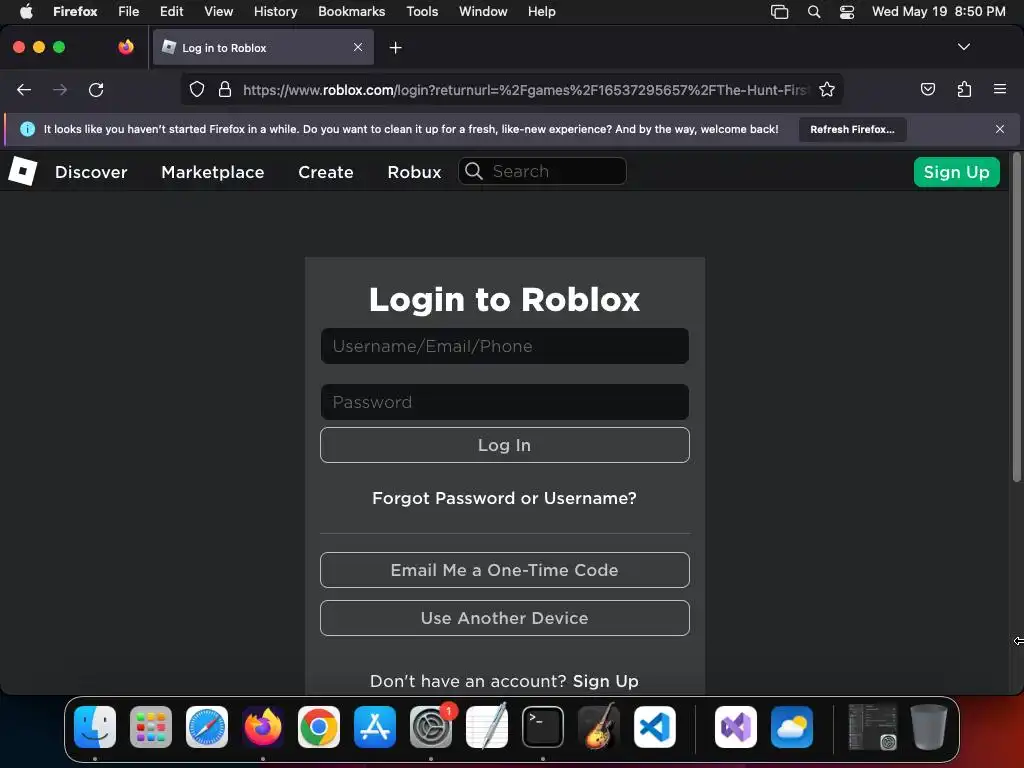Open the Weather app in Dock

792,727
